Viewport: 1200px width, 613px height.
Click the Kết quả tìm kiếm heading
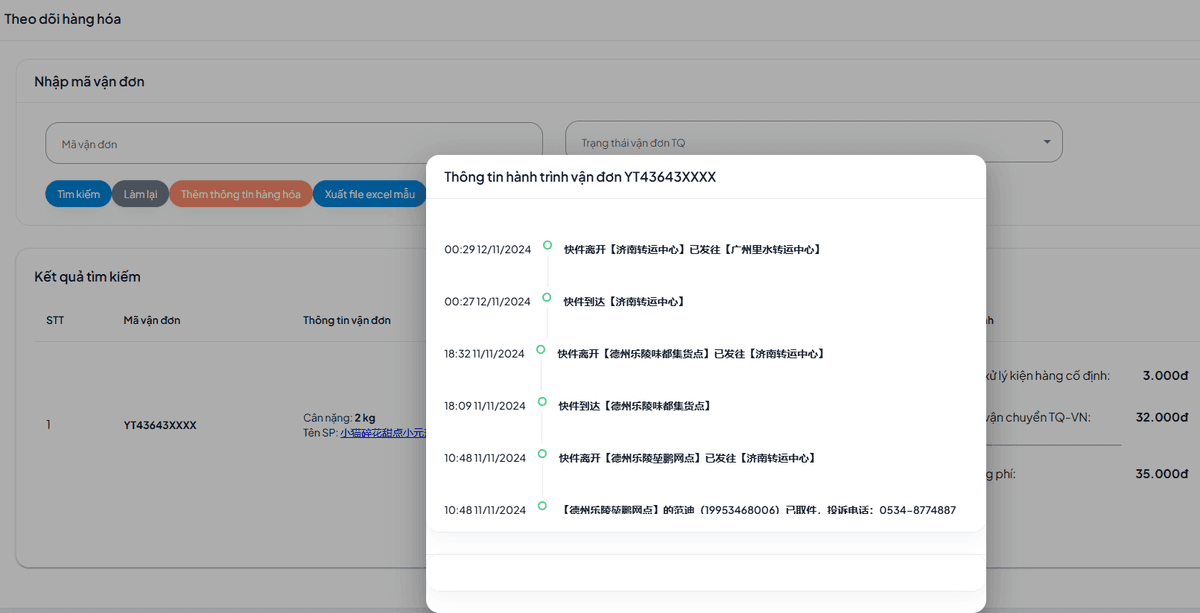88,277
